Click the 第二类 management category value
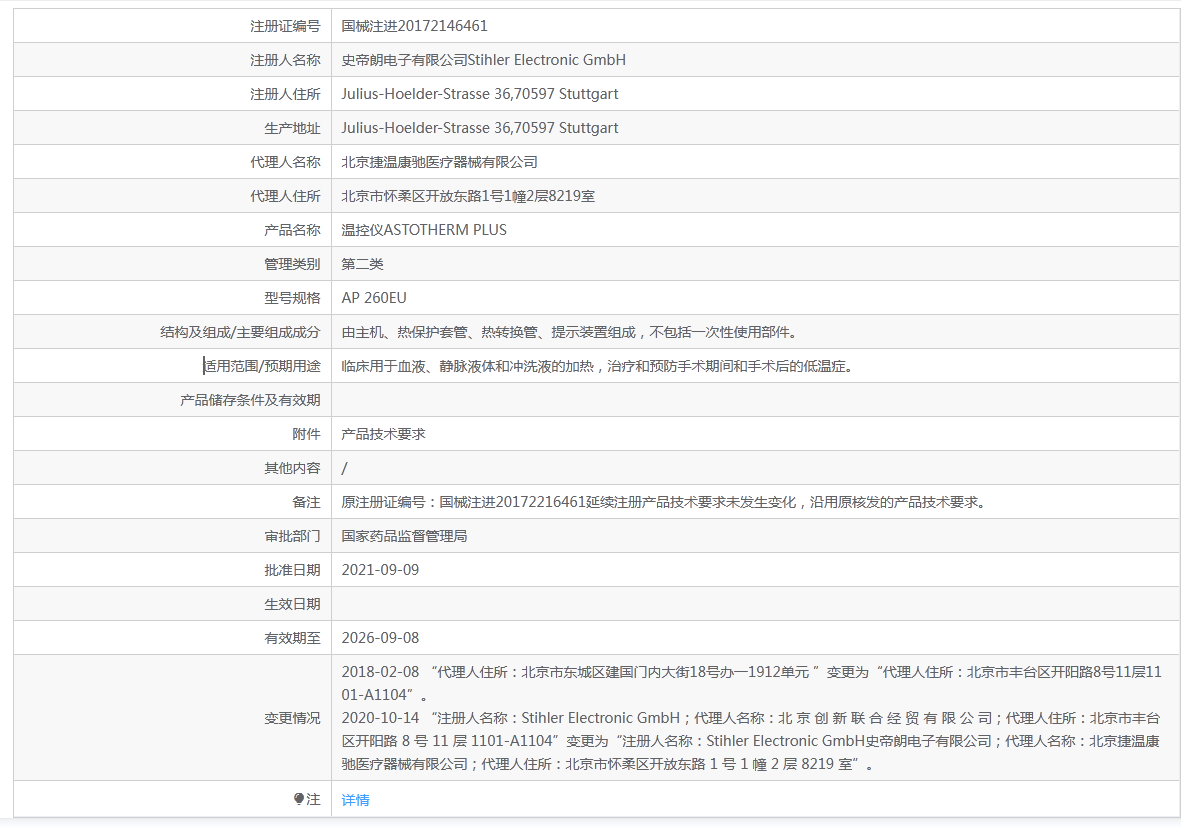1181x827 pixels. (362, 264)
